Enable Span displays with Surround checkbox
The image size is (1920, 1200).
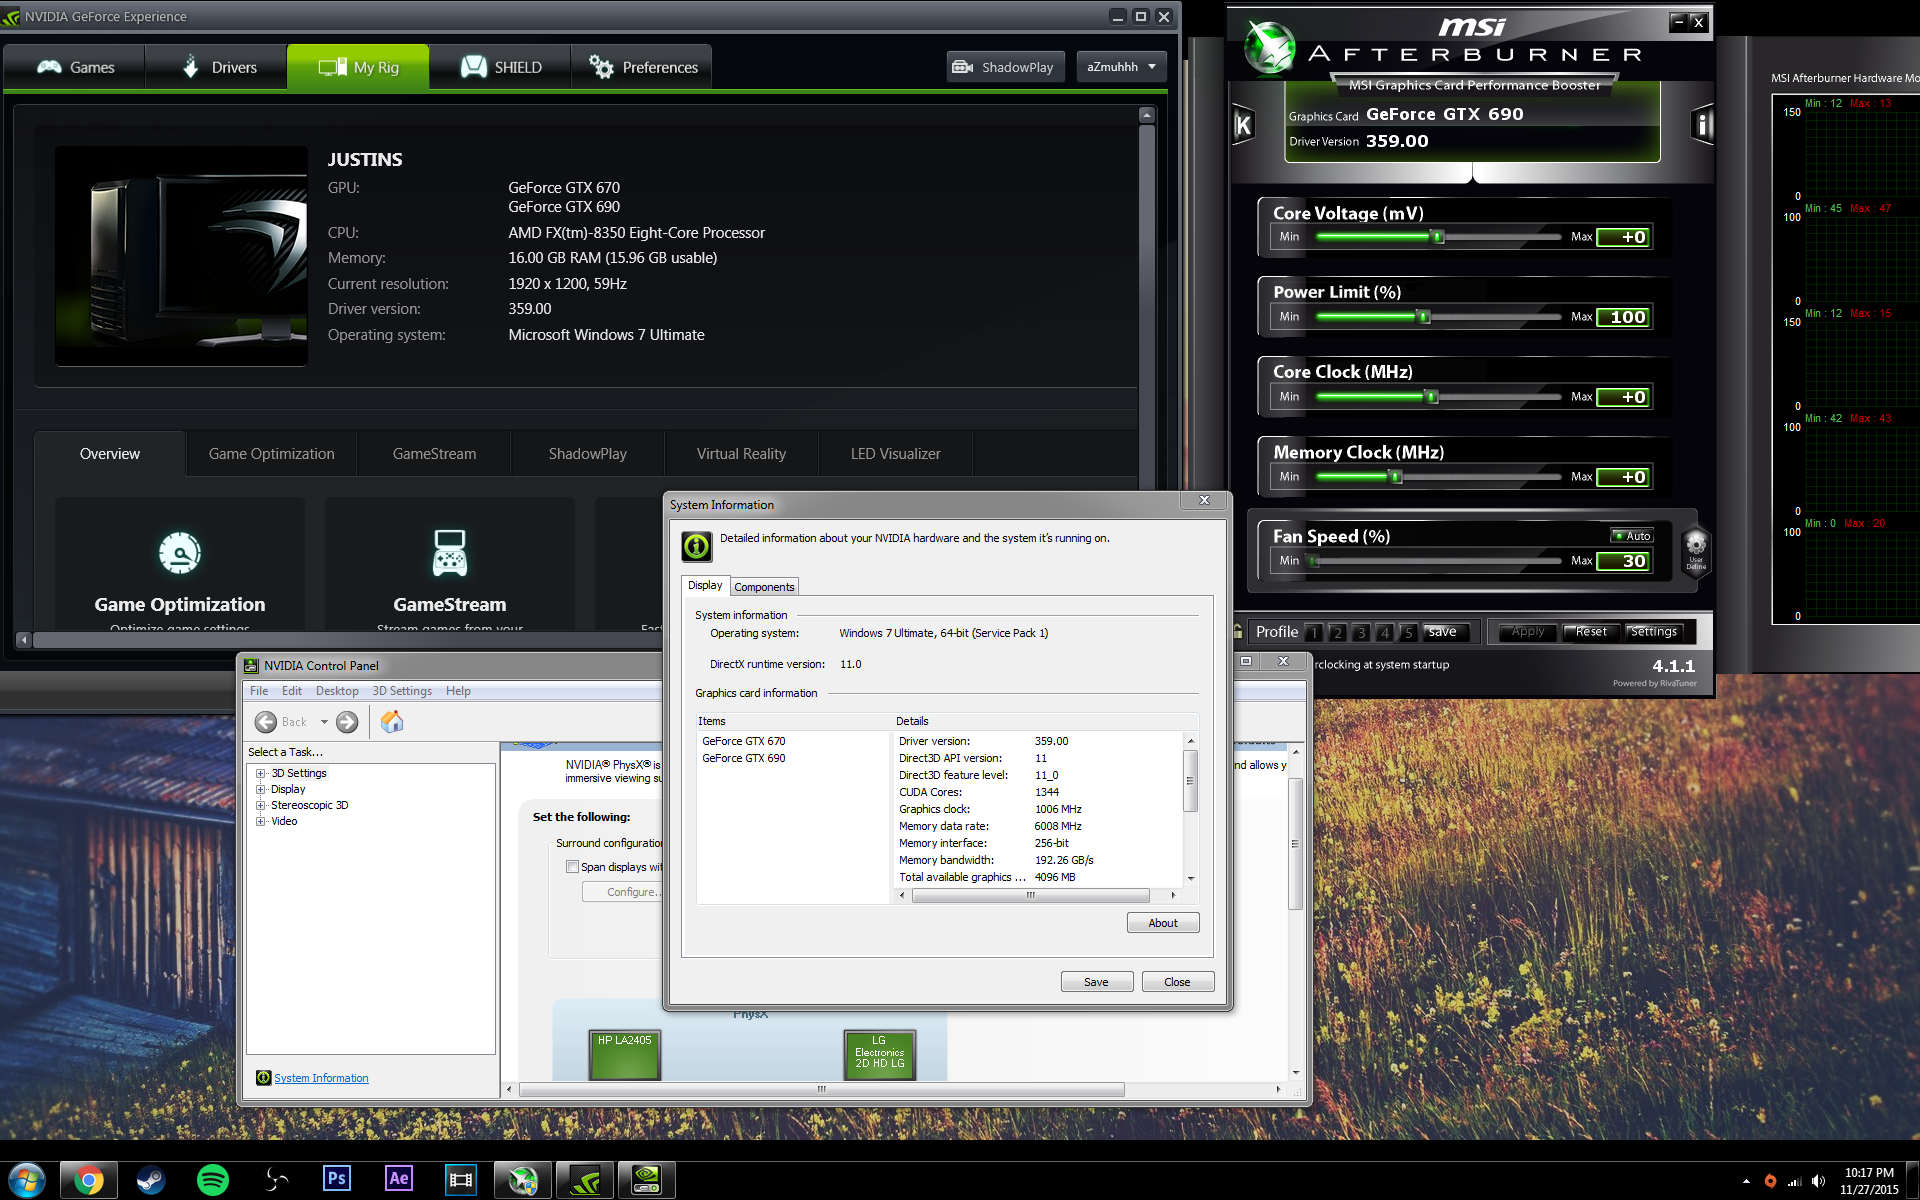[572, 867]
